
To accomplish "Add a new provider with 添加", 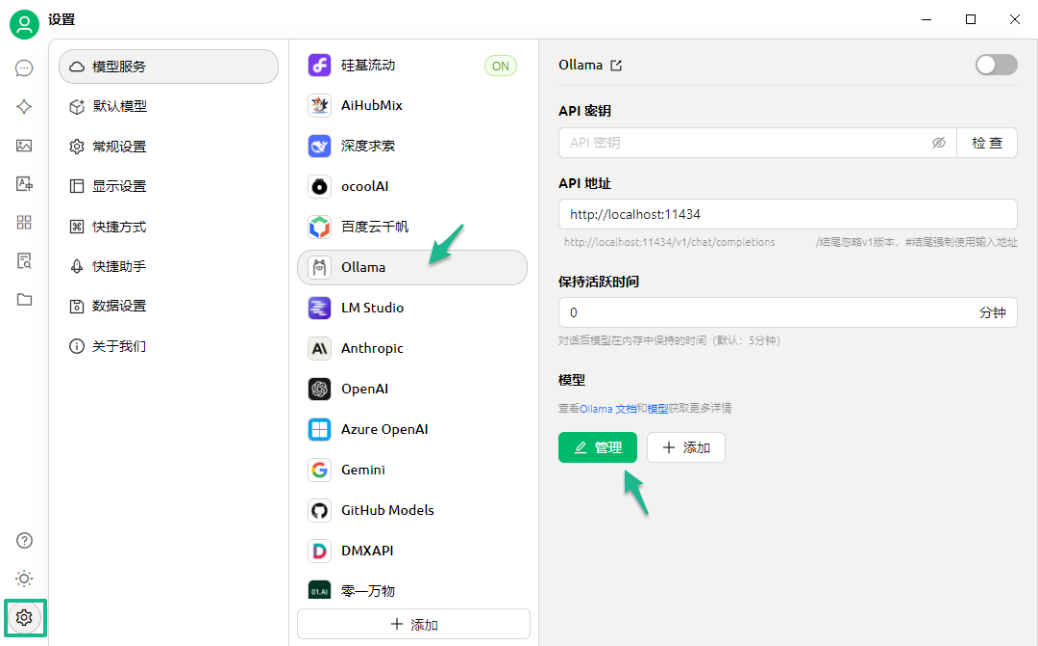I will pos(414,624).
